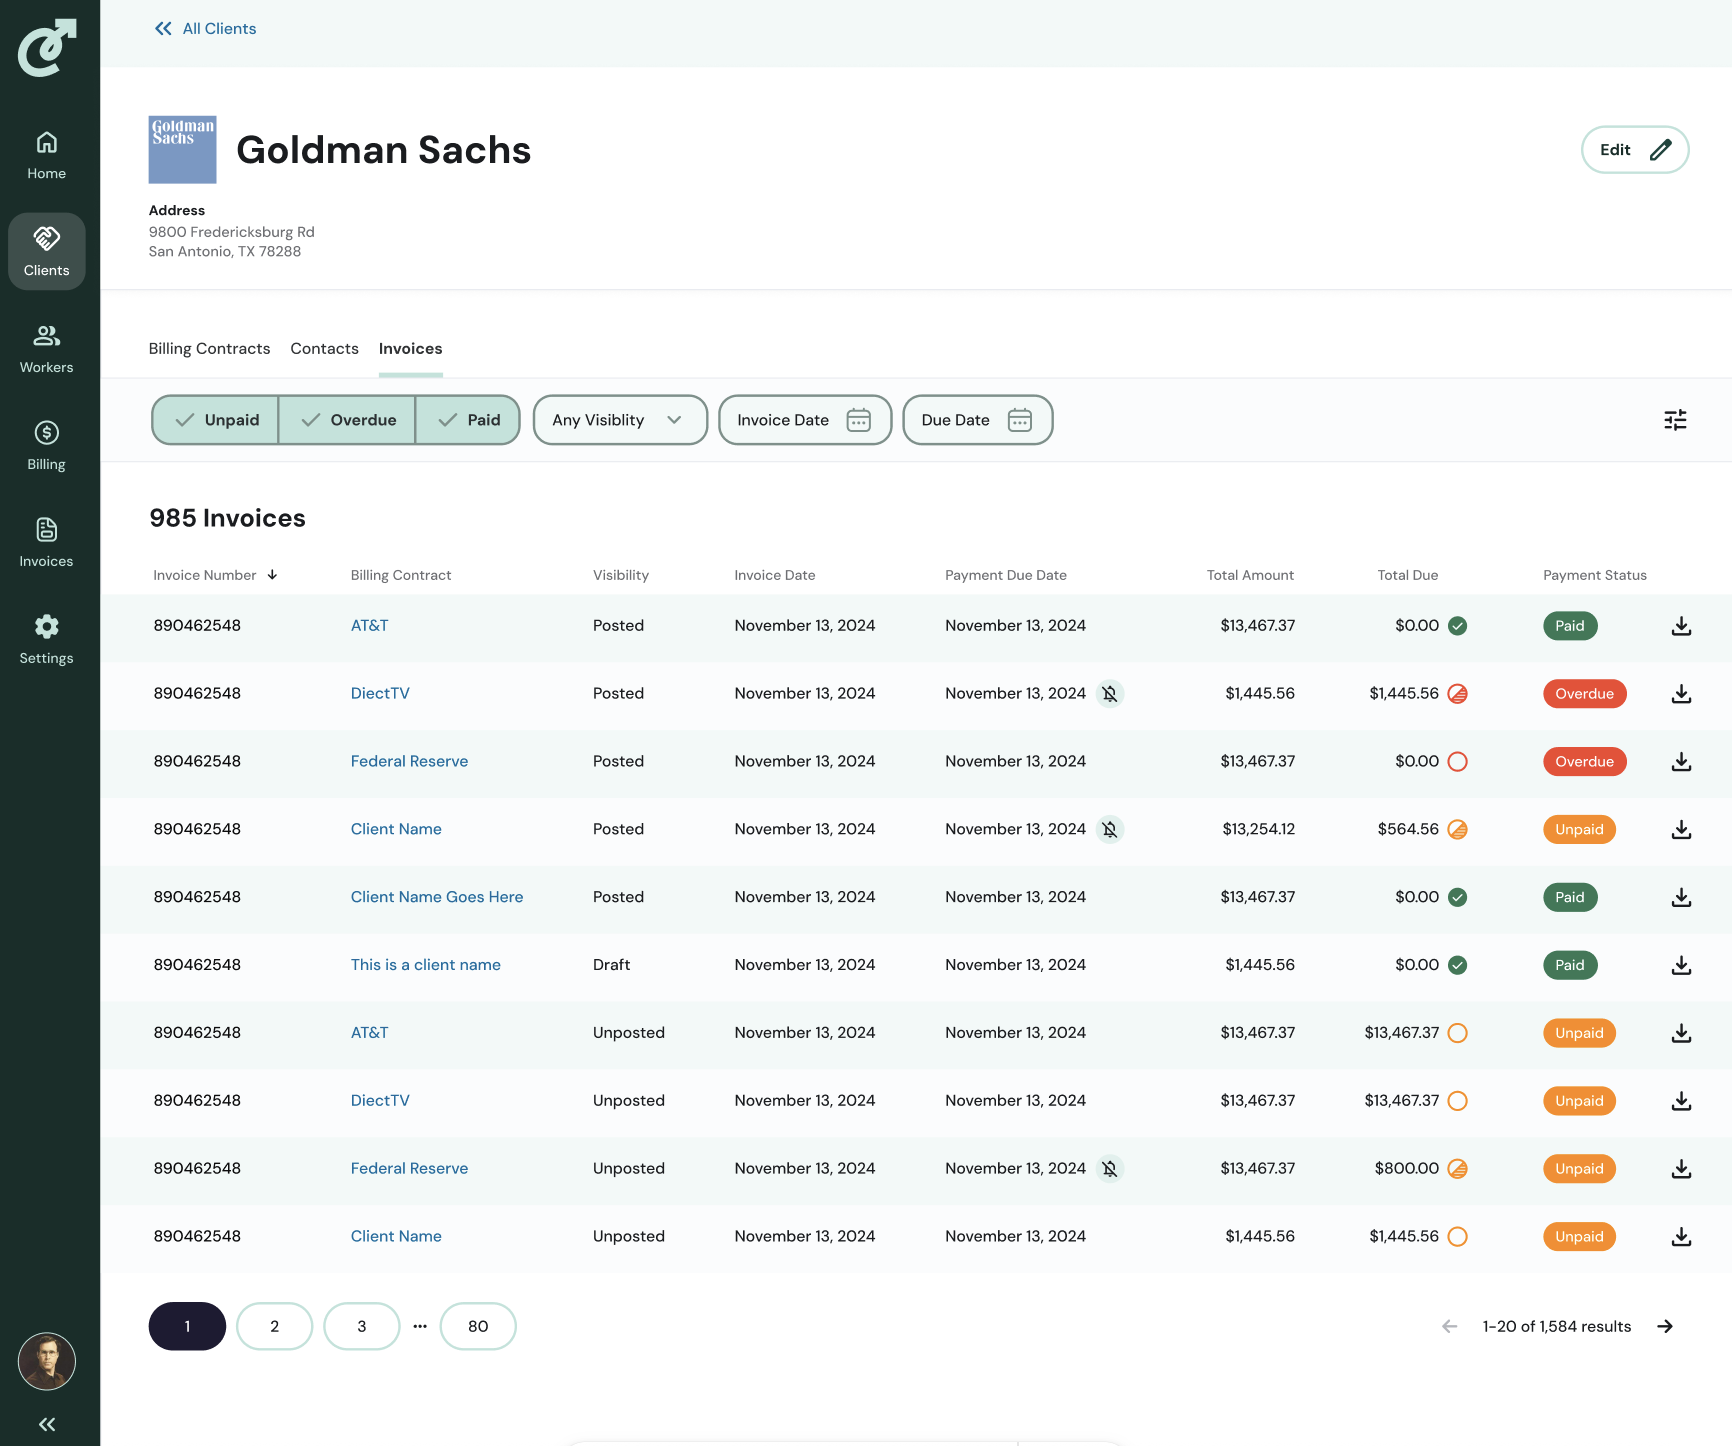Screen dimensions: 1732x1446
Task: Open the Due Date picker
Action: click(x=976, y=420)
